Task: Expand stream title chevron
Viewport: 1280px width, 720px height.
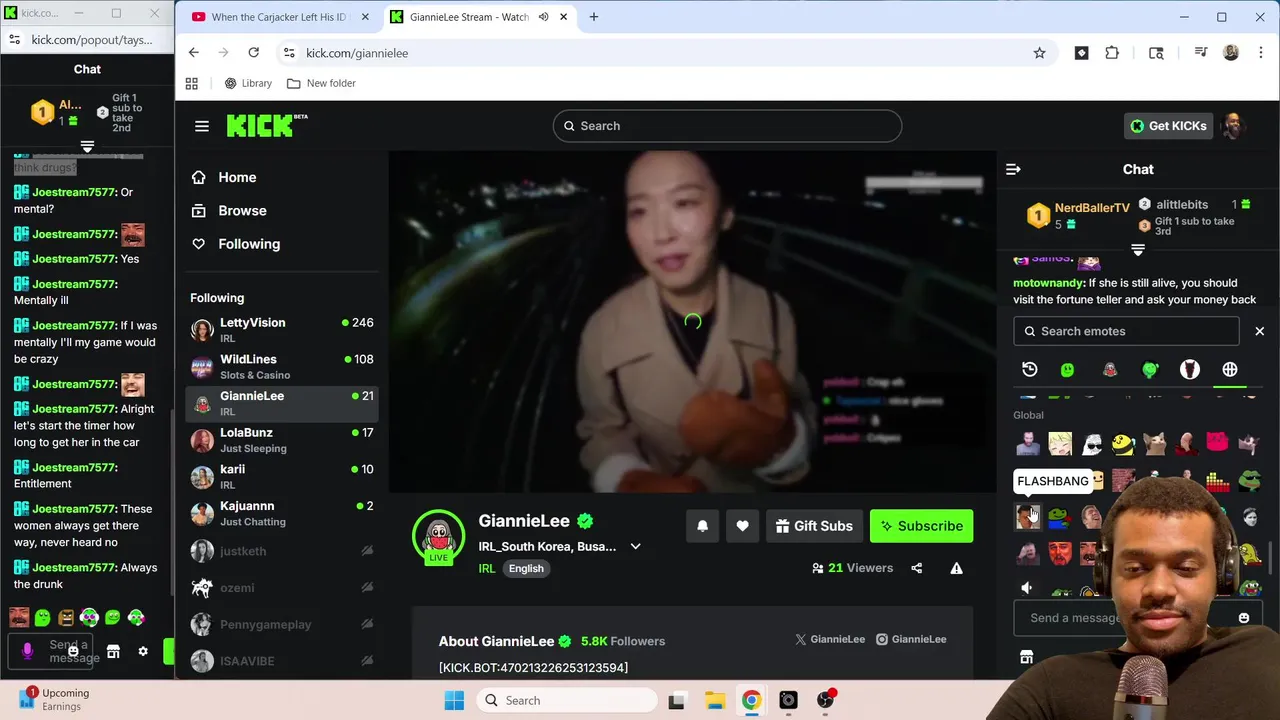Action: tap(635, 547)
